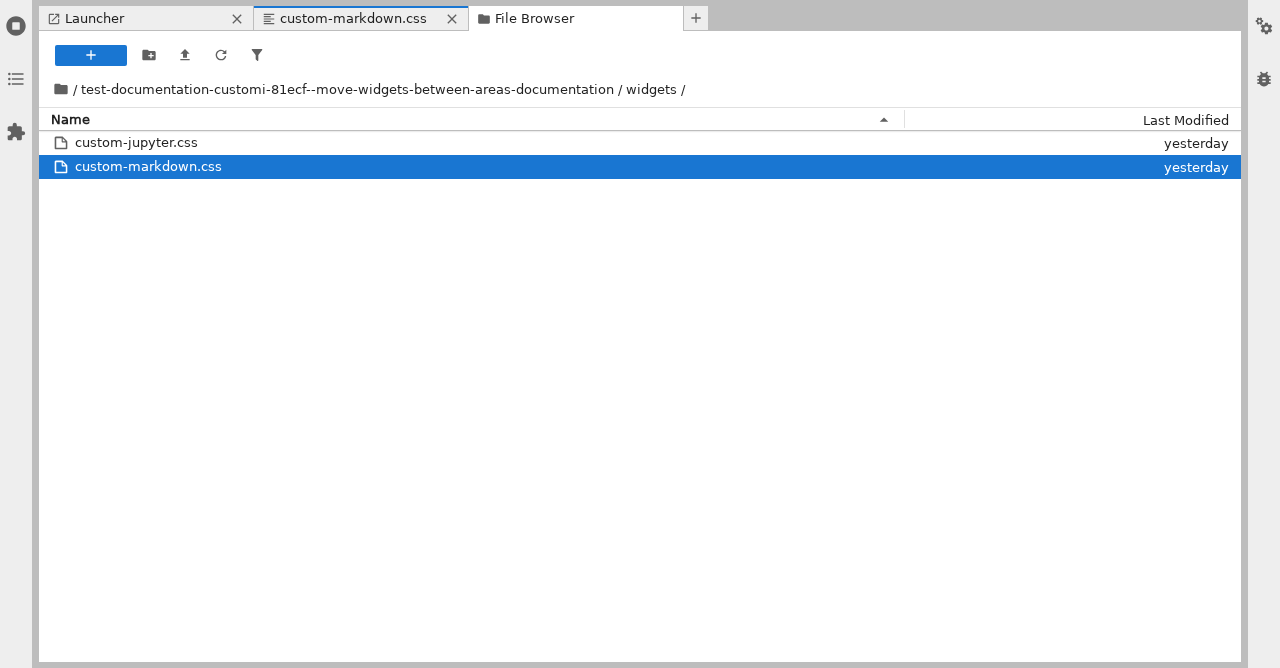Open the Debugger bug panel
1280x668 pixels.
click(x=1264, y=79)
